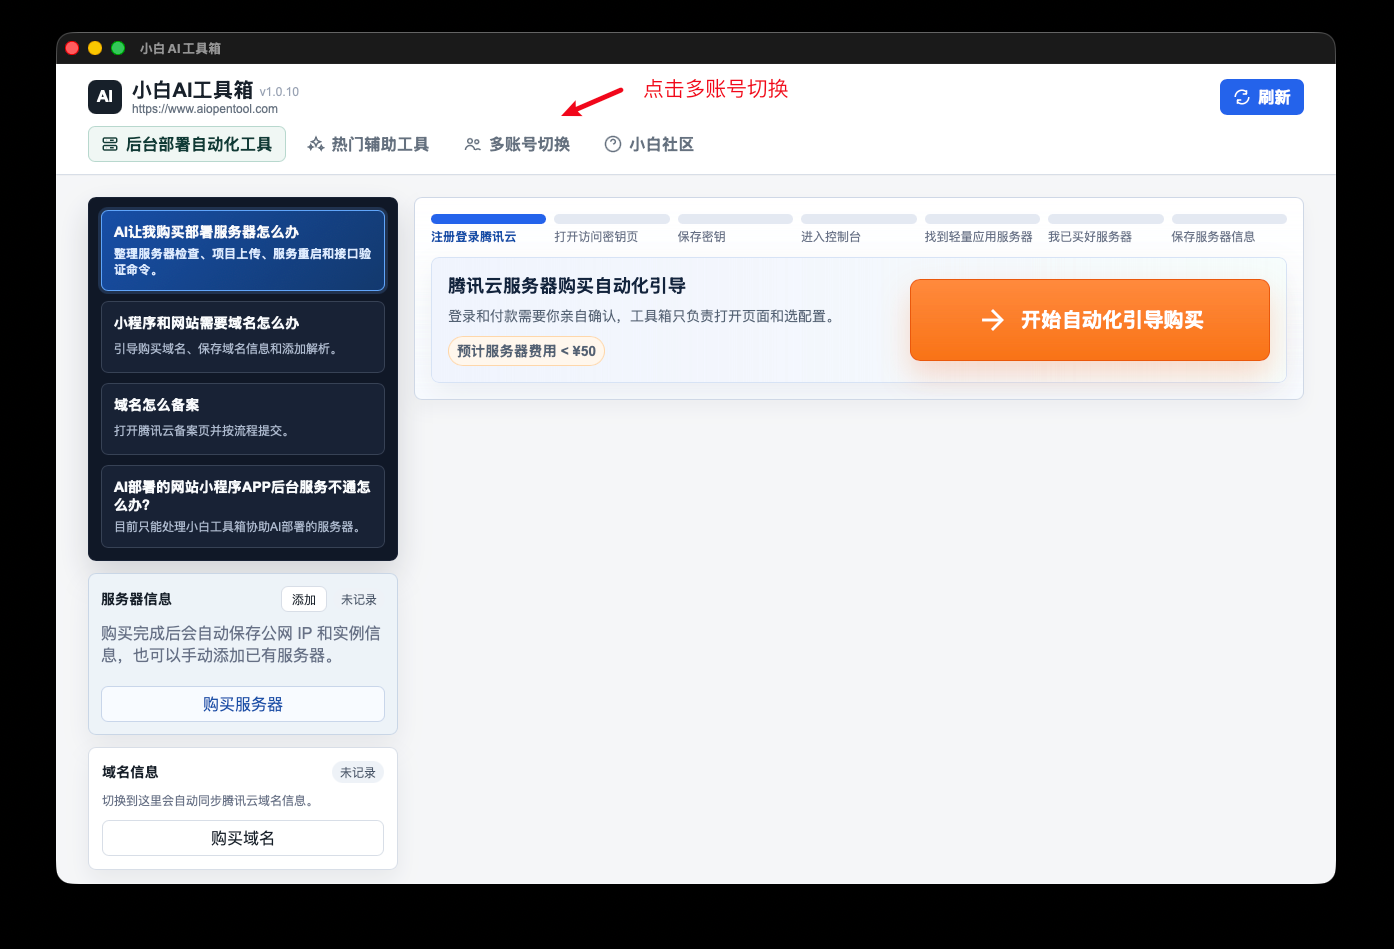Click the question mark icon beside 小白社区

coord(613,144)
